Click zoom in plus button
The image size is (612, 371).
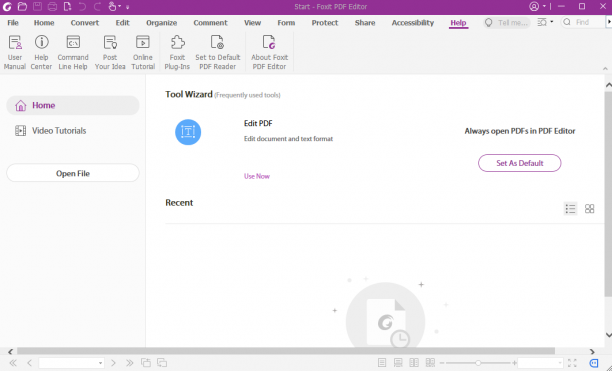click(514, 363)
